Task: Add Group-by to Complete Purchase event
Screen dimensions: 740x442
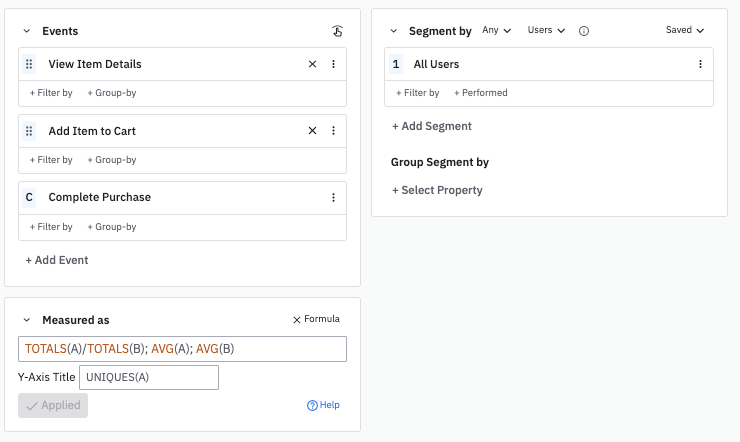Action: [112, 227]
